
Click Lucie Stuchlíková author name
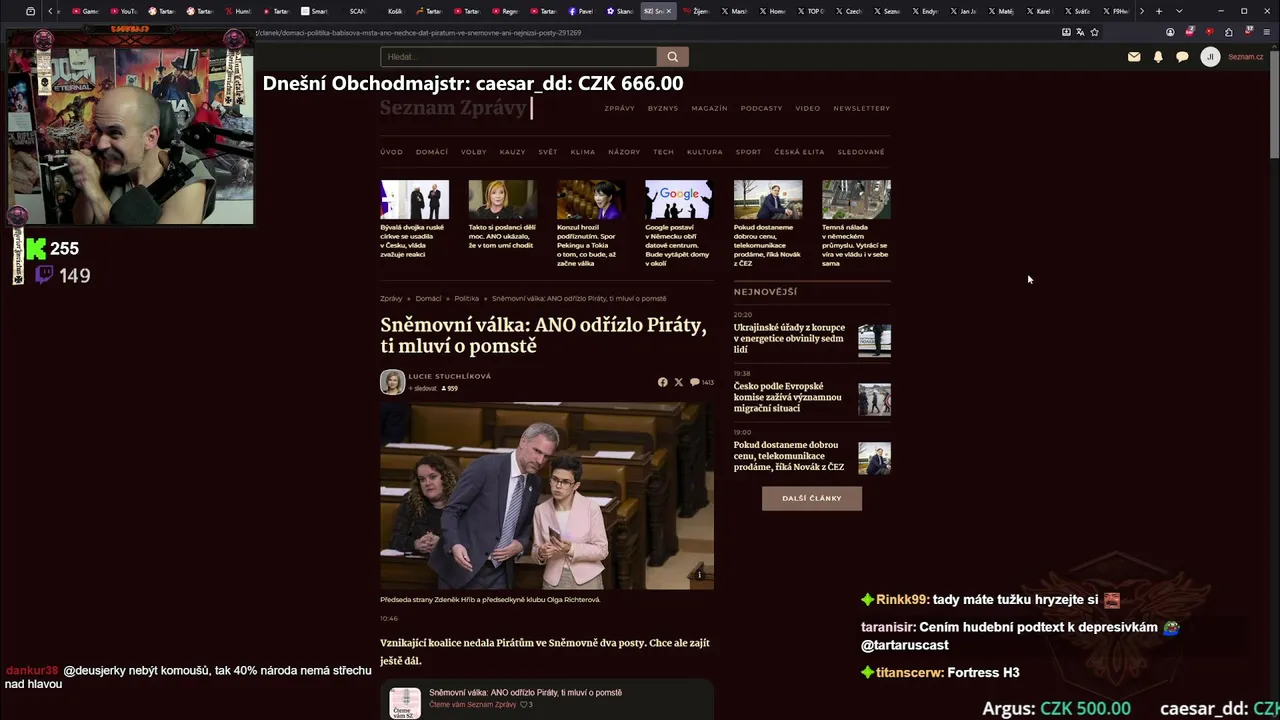pyautogui.click(x=449, y=376)
